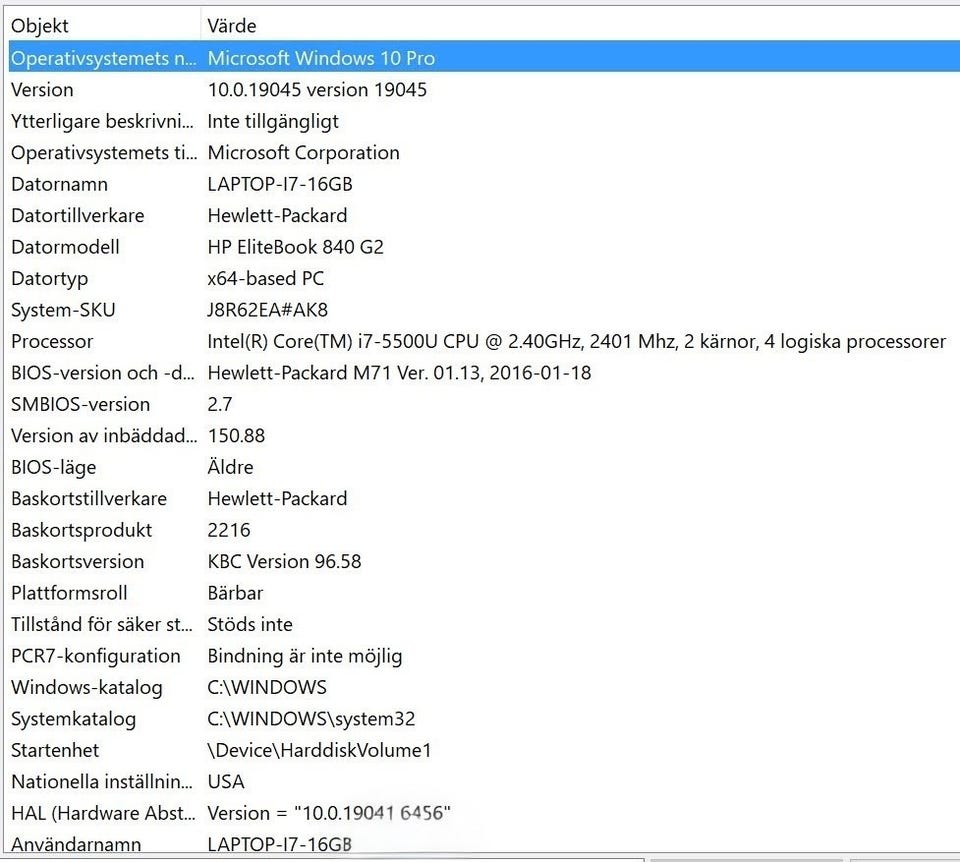960x862 pixels.
Task: Select the Plattformsroll Bärbar row
Action: pos(235,593)
